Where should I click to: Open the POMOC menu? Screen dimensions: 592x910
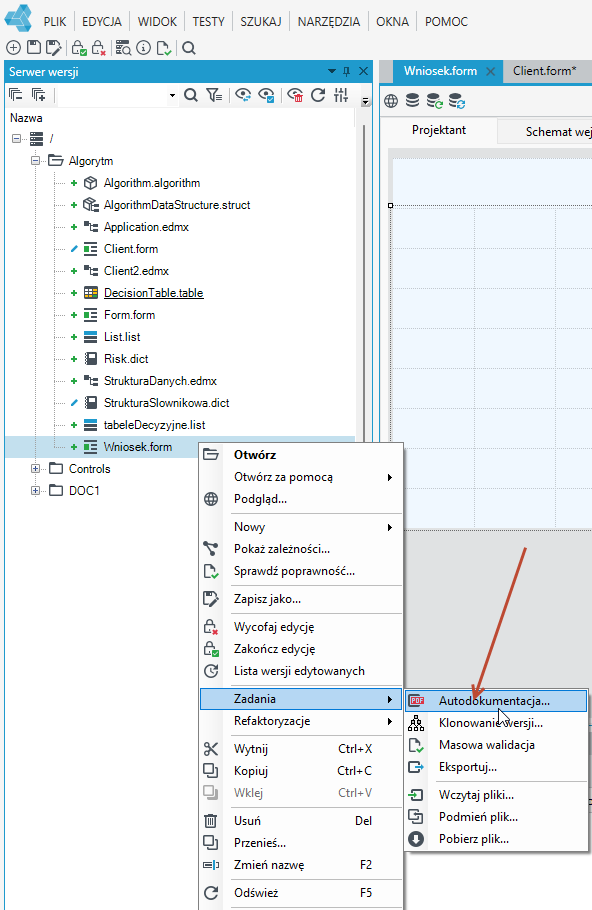[x=446, y=21]
